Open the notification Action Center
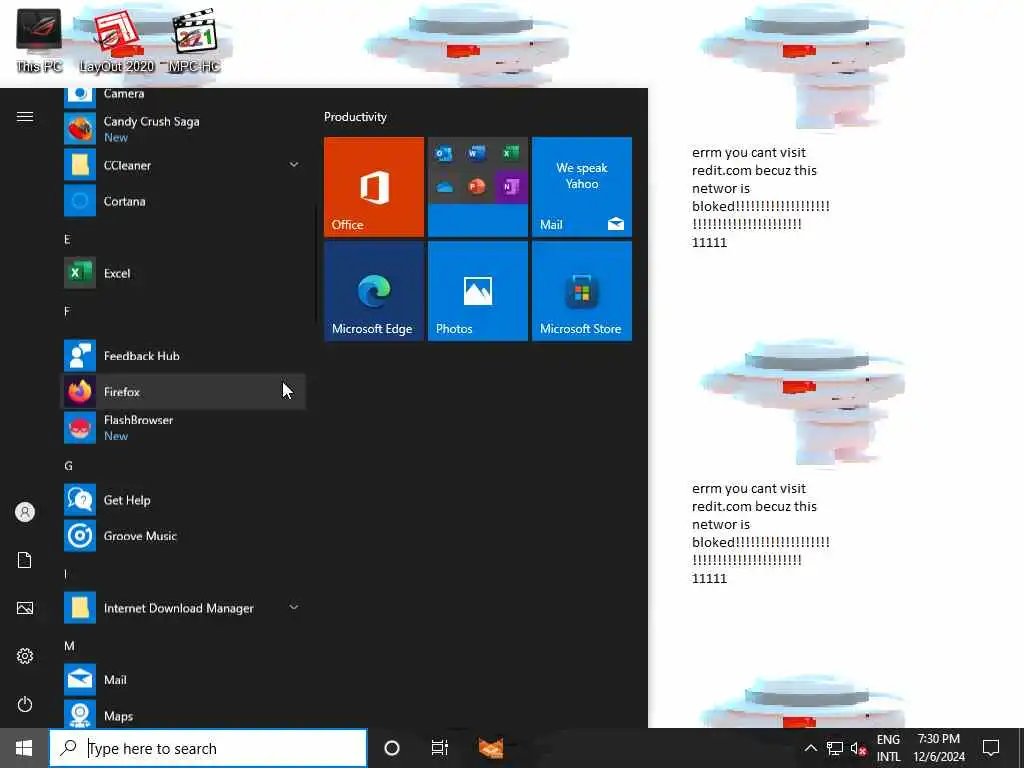 coord(991,748)
